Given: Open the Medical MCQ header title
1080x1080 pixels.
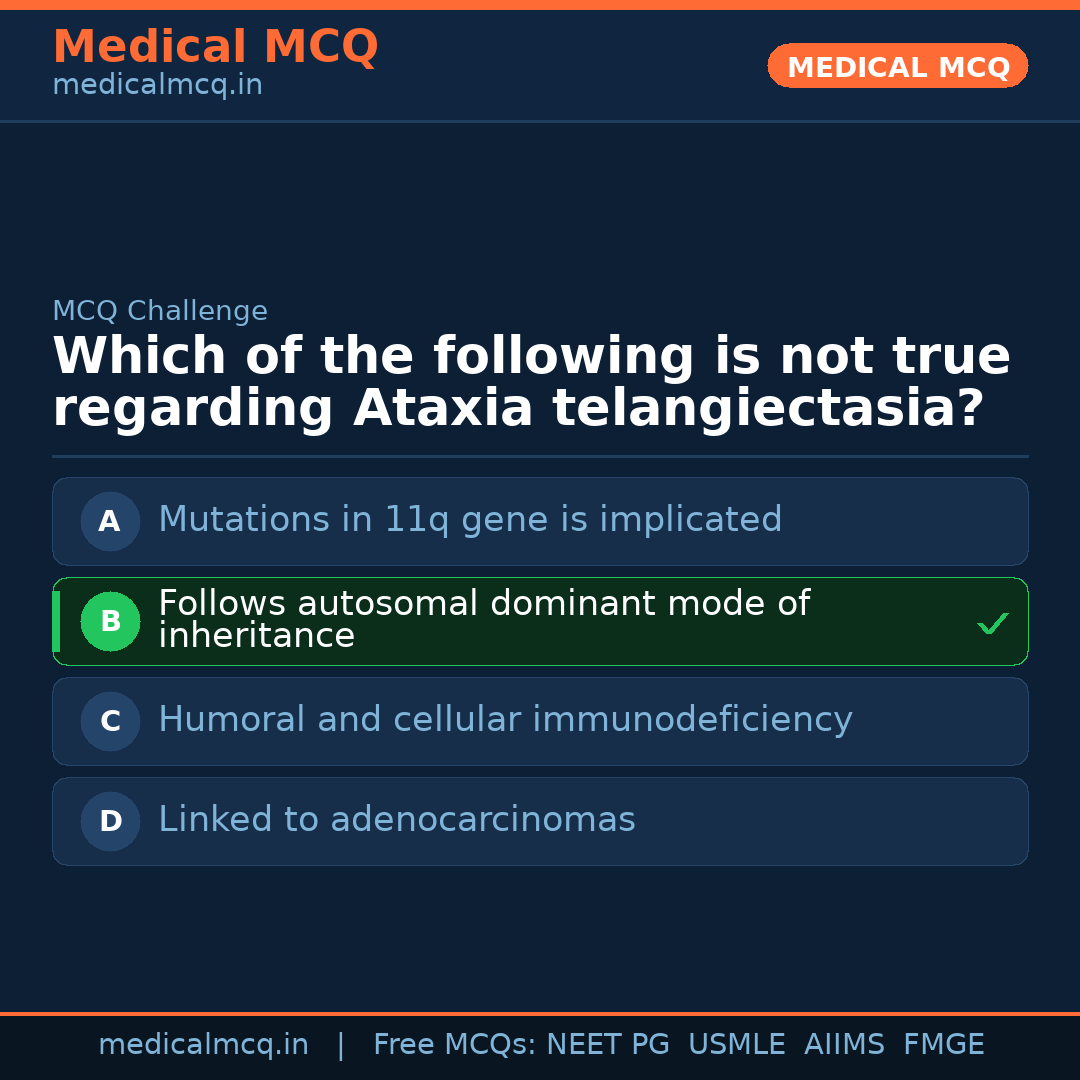Looking at the screenshot, I should pos(215,47).
